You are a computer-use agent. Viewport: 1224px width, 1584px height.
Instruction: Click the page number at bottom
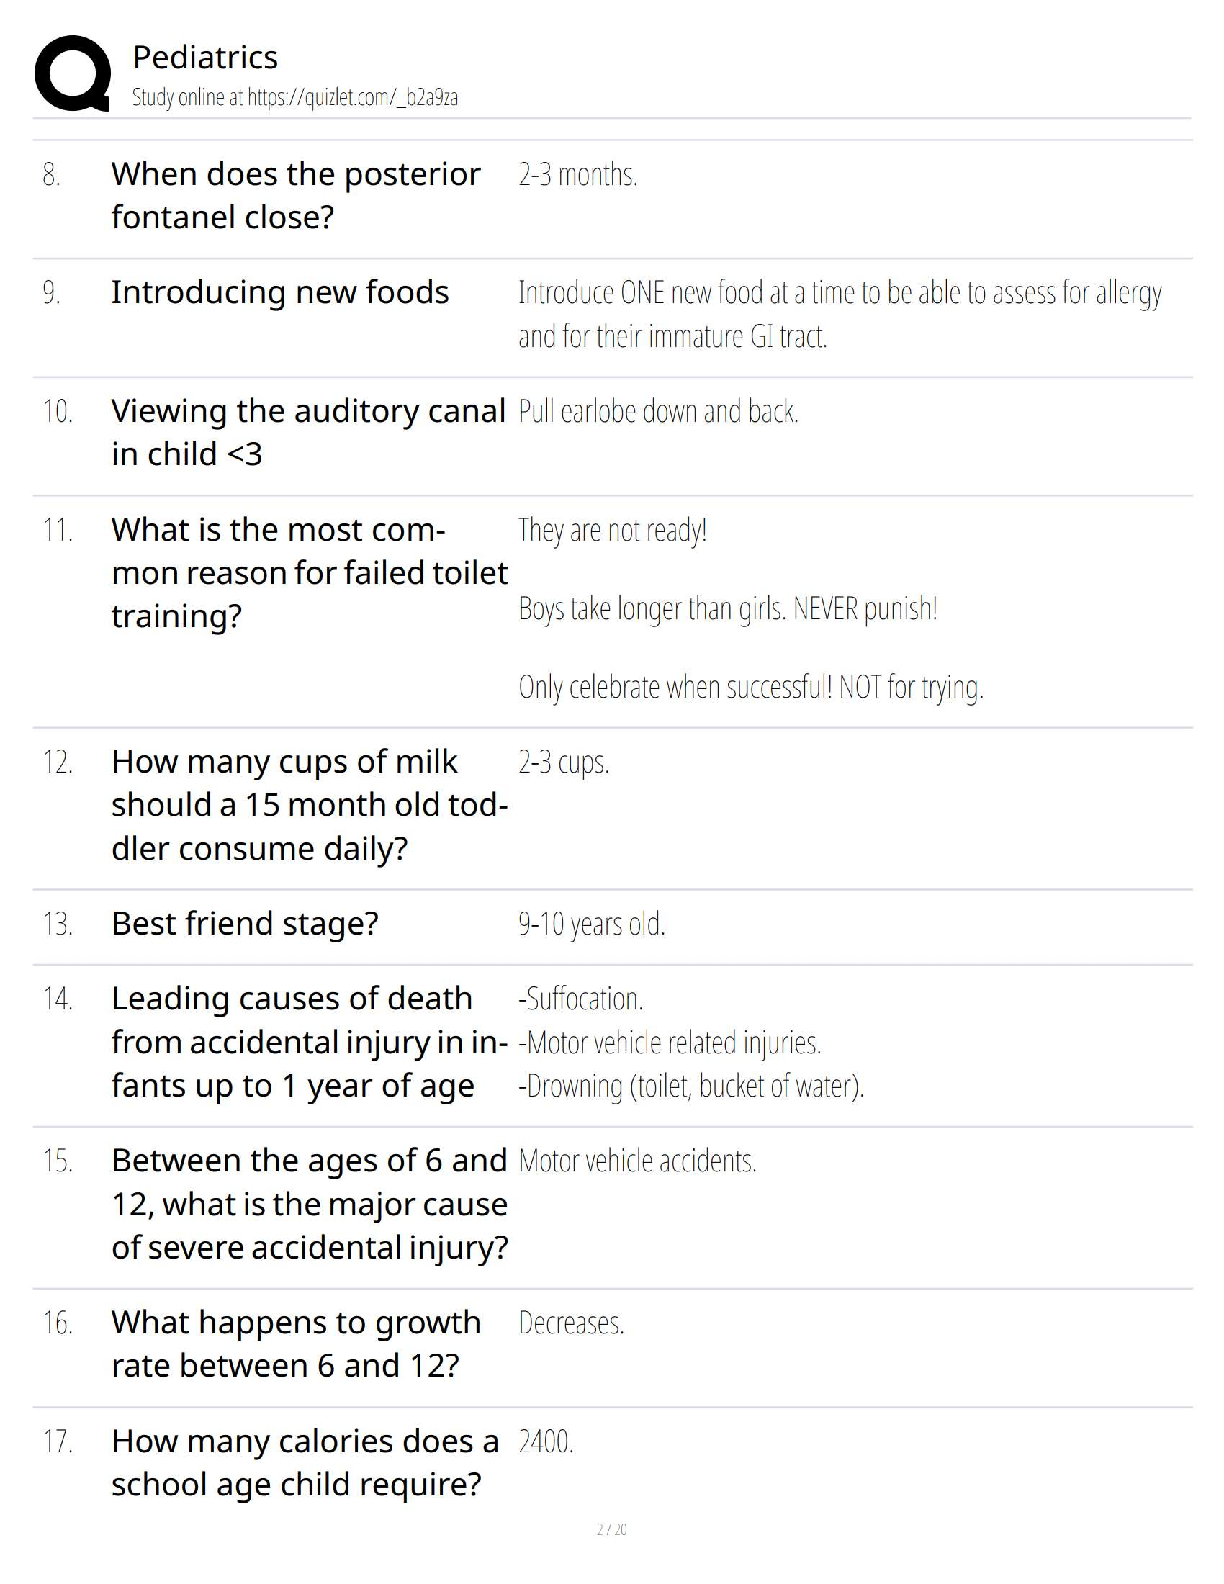tap(611, 1529)
